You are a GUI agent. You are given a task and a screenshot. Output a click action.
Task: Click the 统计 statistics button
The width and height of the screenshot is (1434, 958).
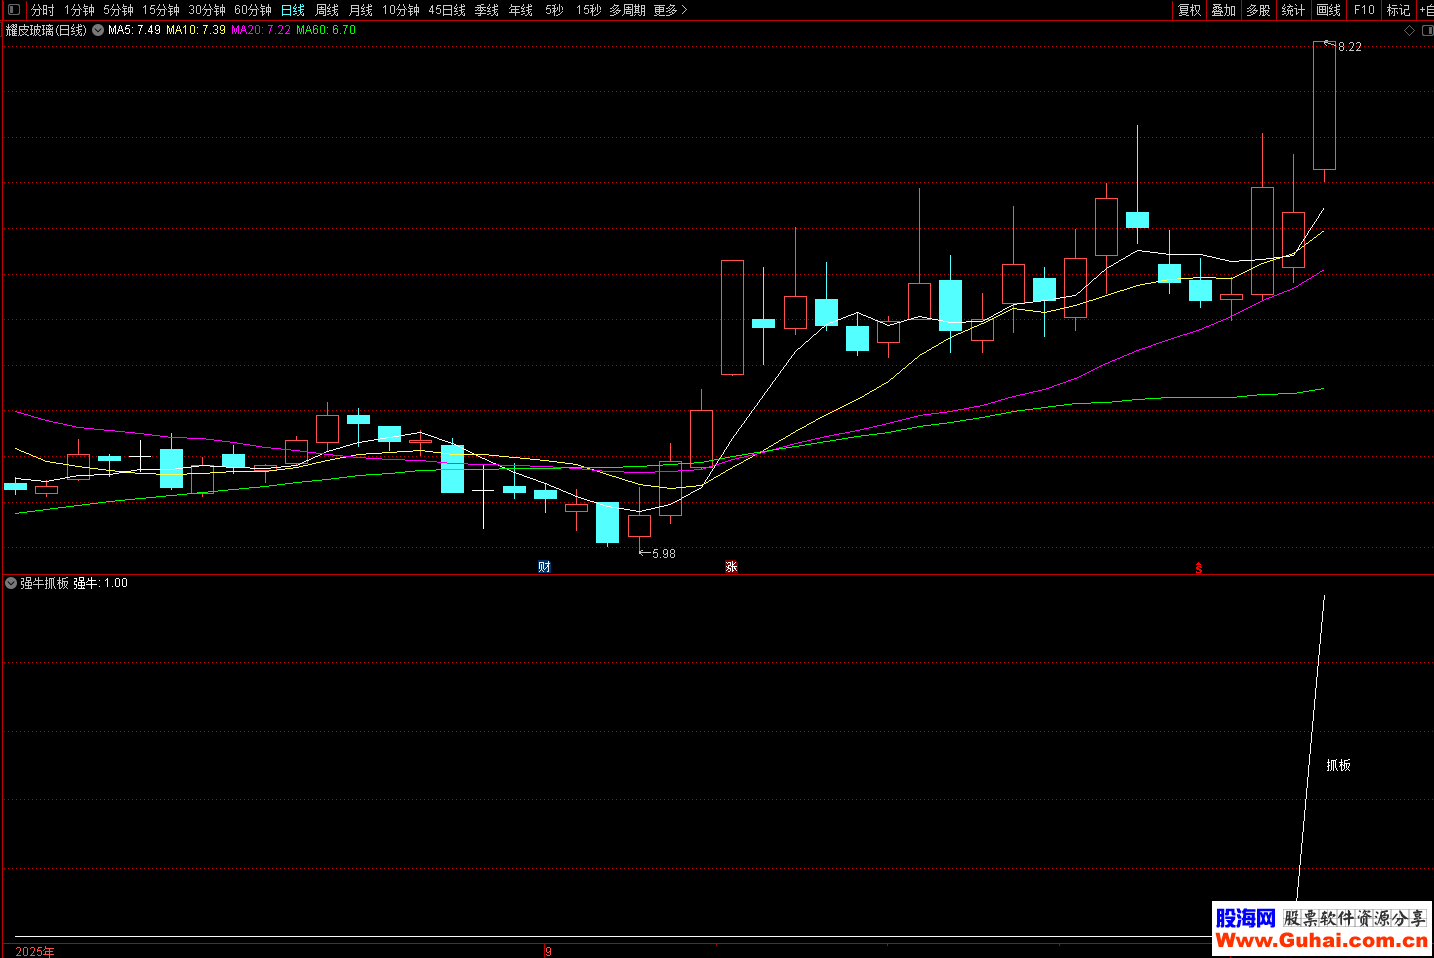1293,10
